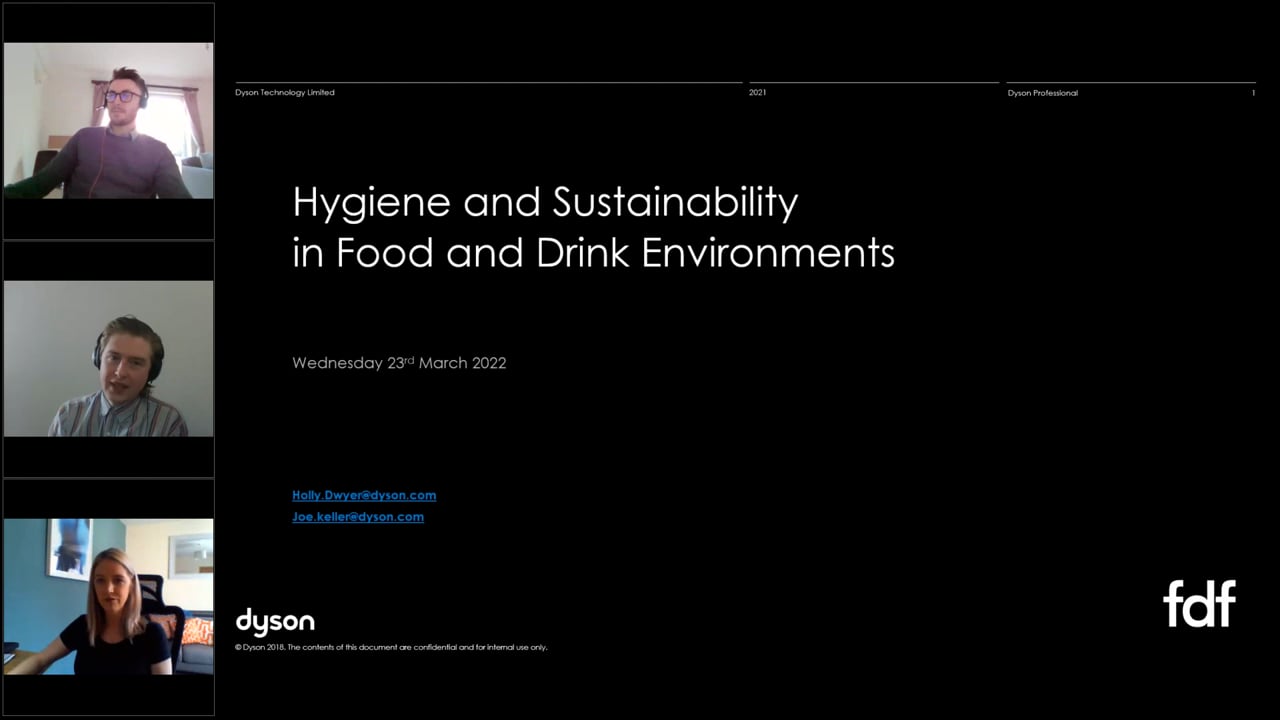This screenshot has width=1280, height=720.
Task: Select video of woman in black top
Action: click(x=108, y=596)
